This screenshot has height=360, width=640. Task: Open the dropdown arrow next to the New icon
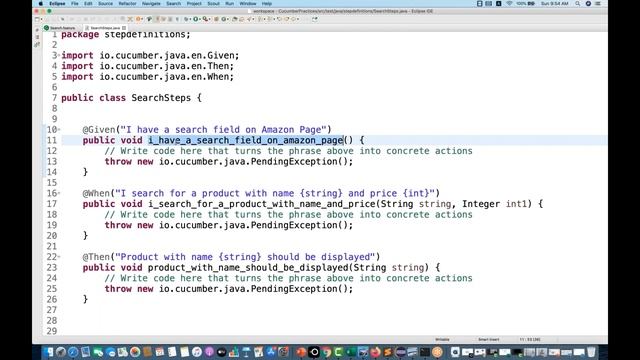(42, 19)
